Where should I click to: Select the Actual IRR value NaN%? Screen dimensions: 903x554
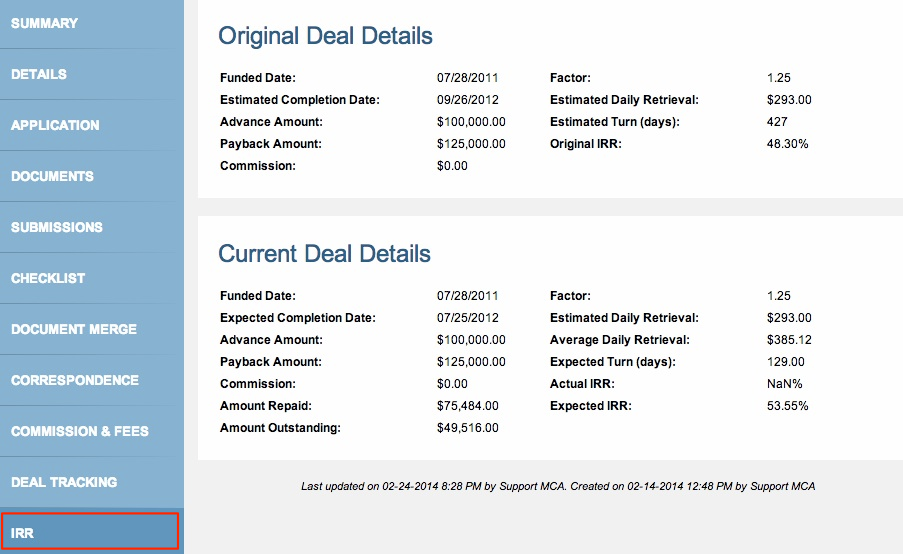784,384
